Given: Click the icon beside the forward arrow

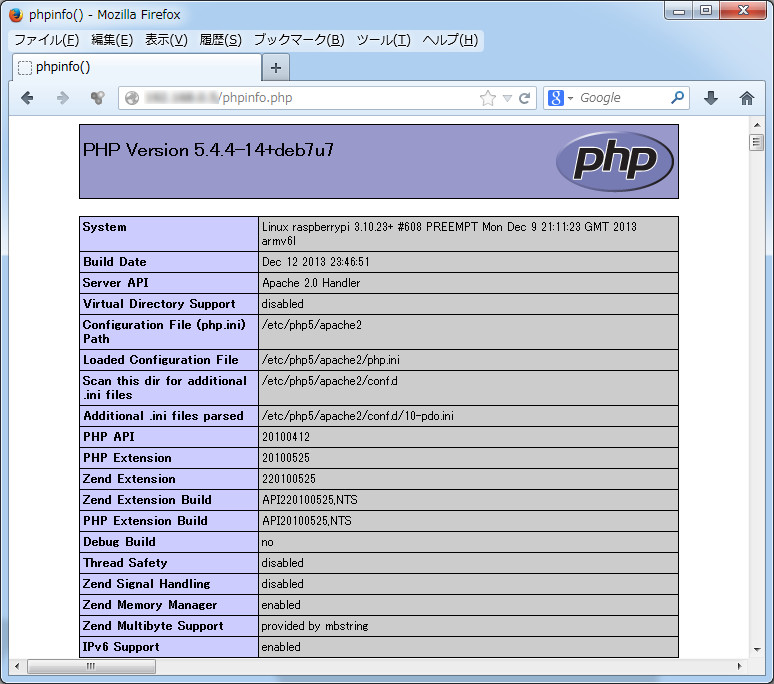Looking at the screenshot, I should coord(97,98).
